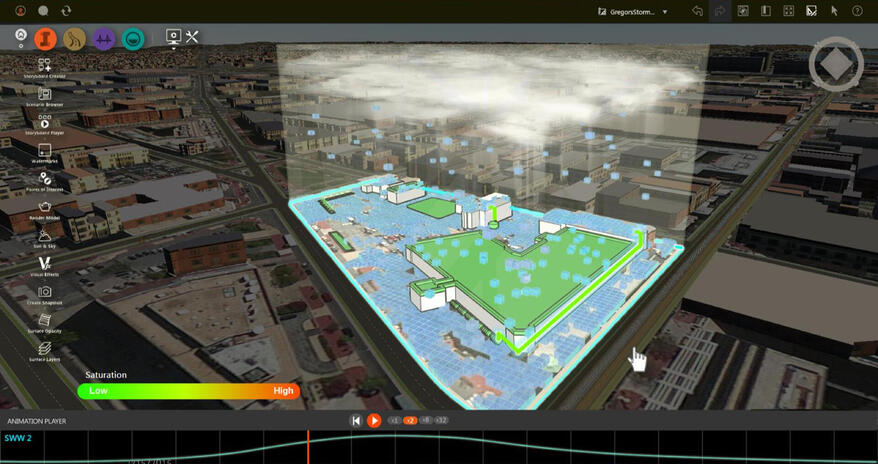
Task: Select the purple bridge design tools icon
Action: (x=103, y=39)
